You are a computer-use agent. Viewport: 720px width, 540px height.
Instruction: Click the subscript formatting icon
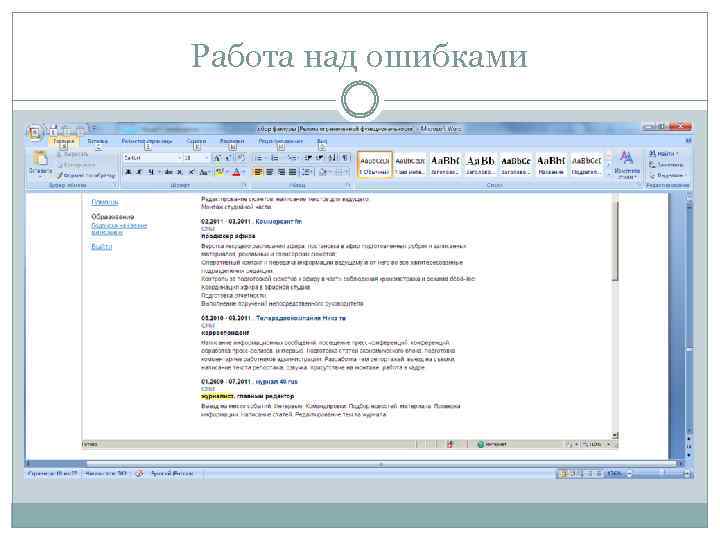coord(180,172)
